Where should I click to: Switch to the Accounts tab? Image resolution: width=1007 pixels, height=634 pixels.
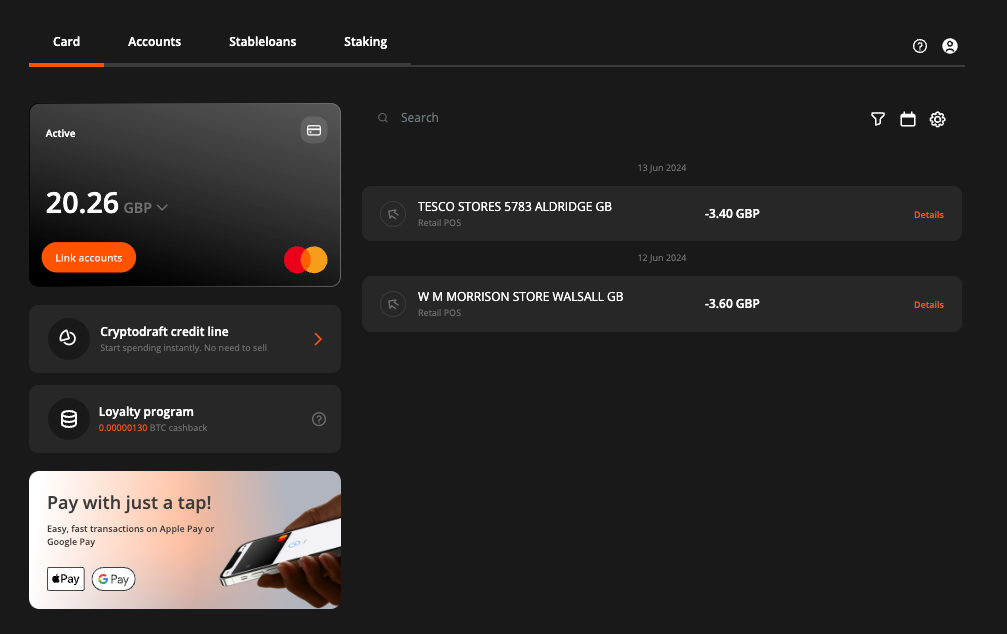(154, 41)
